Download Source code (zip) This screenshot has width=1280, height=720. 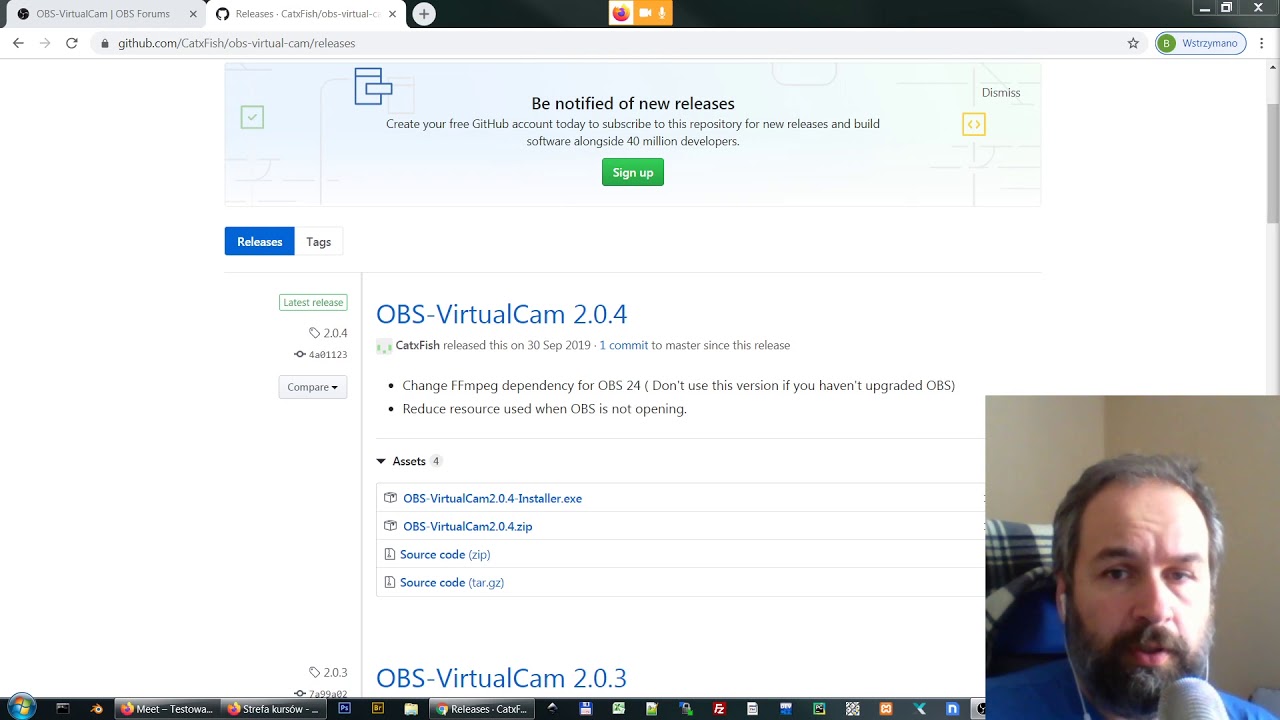pos(445,554)
